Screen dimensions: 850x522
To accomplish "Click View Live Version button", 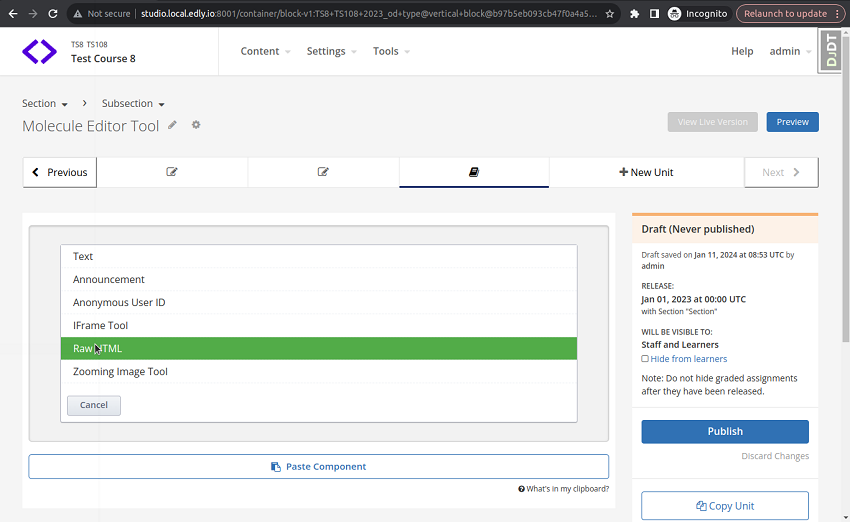I will [712, 122].
